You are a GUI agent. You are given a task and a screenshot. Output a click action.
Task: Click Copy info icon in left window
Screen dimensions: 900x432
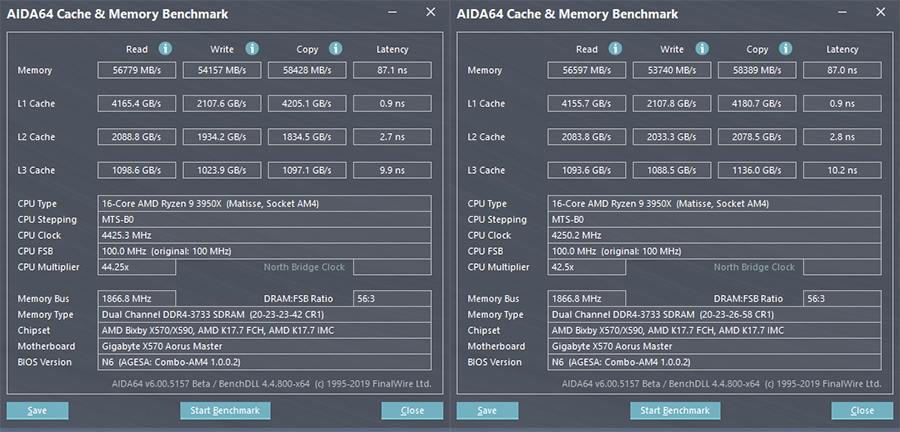pos(336,49)
